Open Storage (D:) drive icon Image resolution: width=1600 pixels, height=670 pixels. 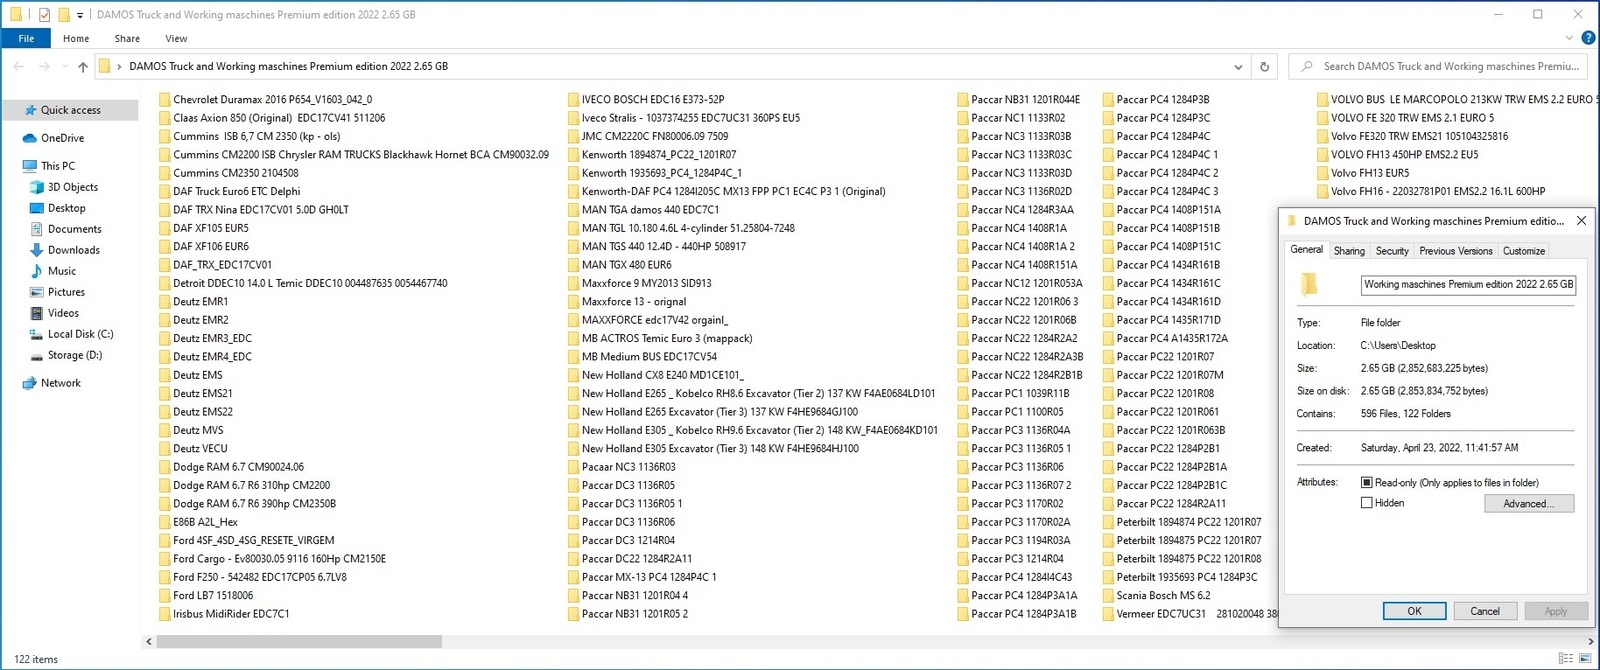point(37,355)
